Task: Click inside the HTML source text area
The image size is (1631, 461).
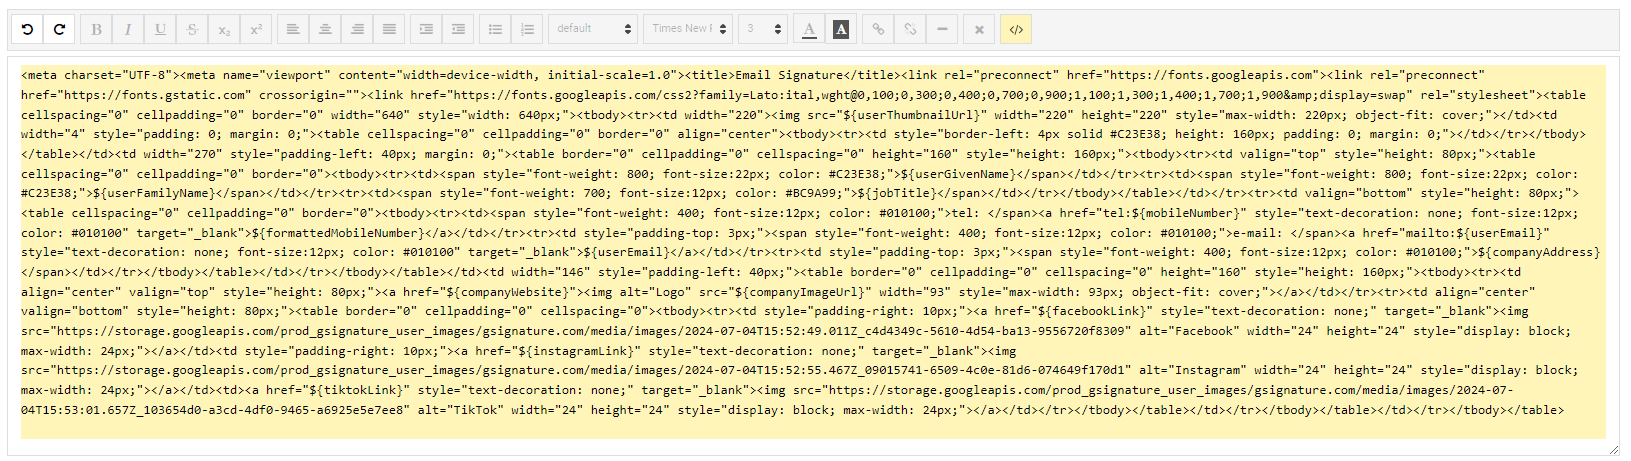Action: point(813,252)
